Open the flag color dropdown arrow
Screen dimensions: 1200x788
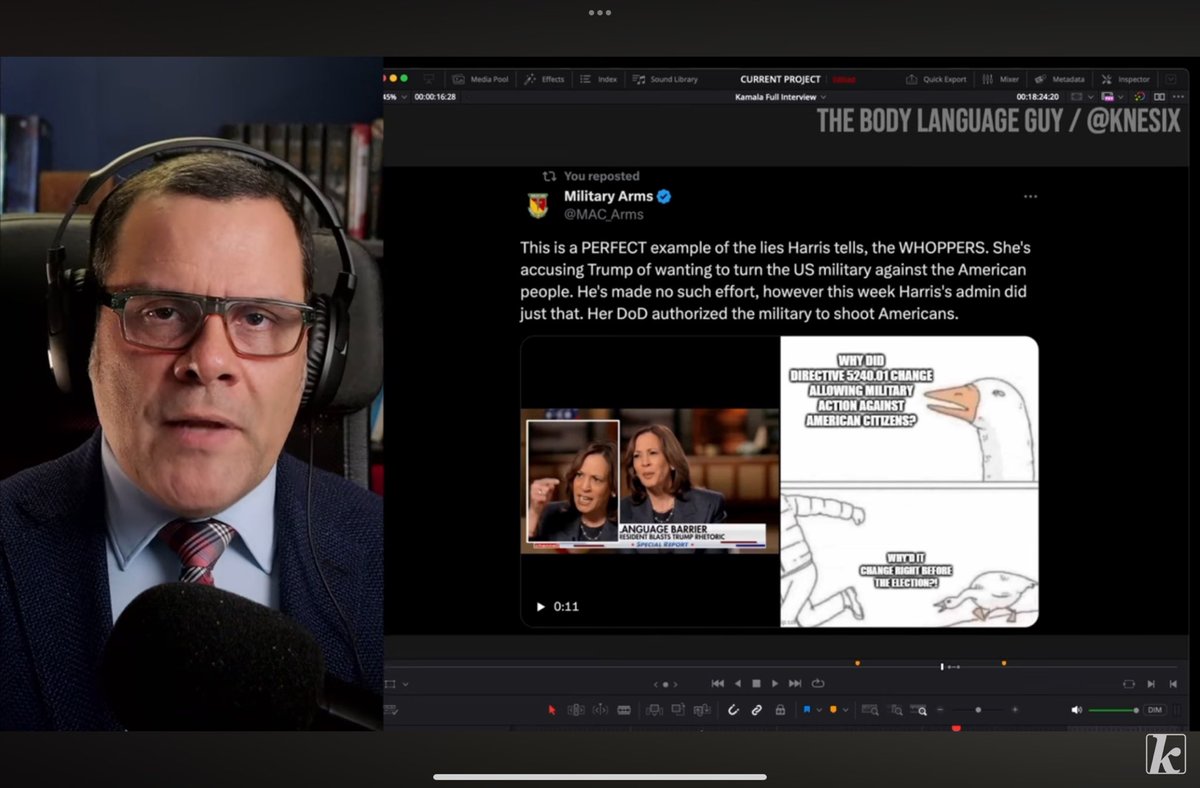click(x=818, y=710)
